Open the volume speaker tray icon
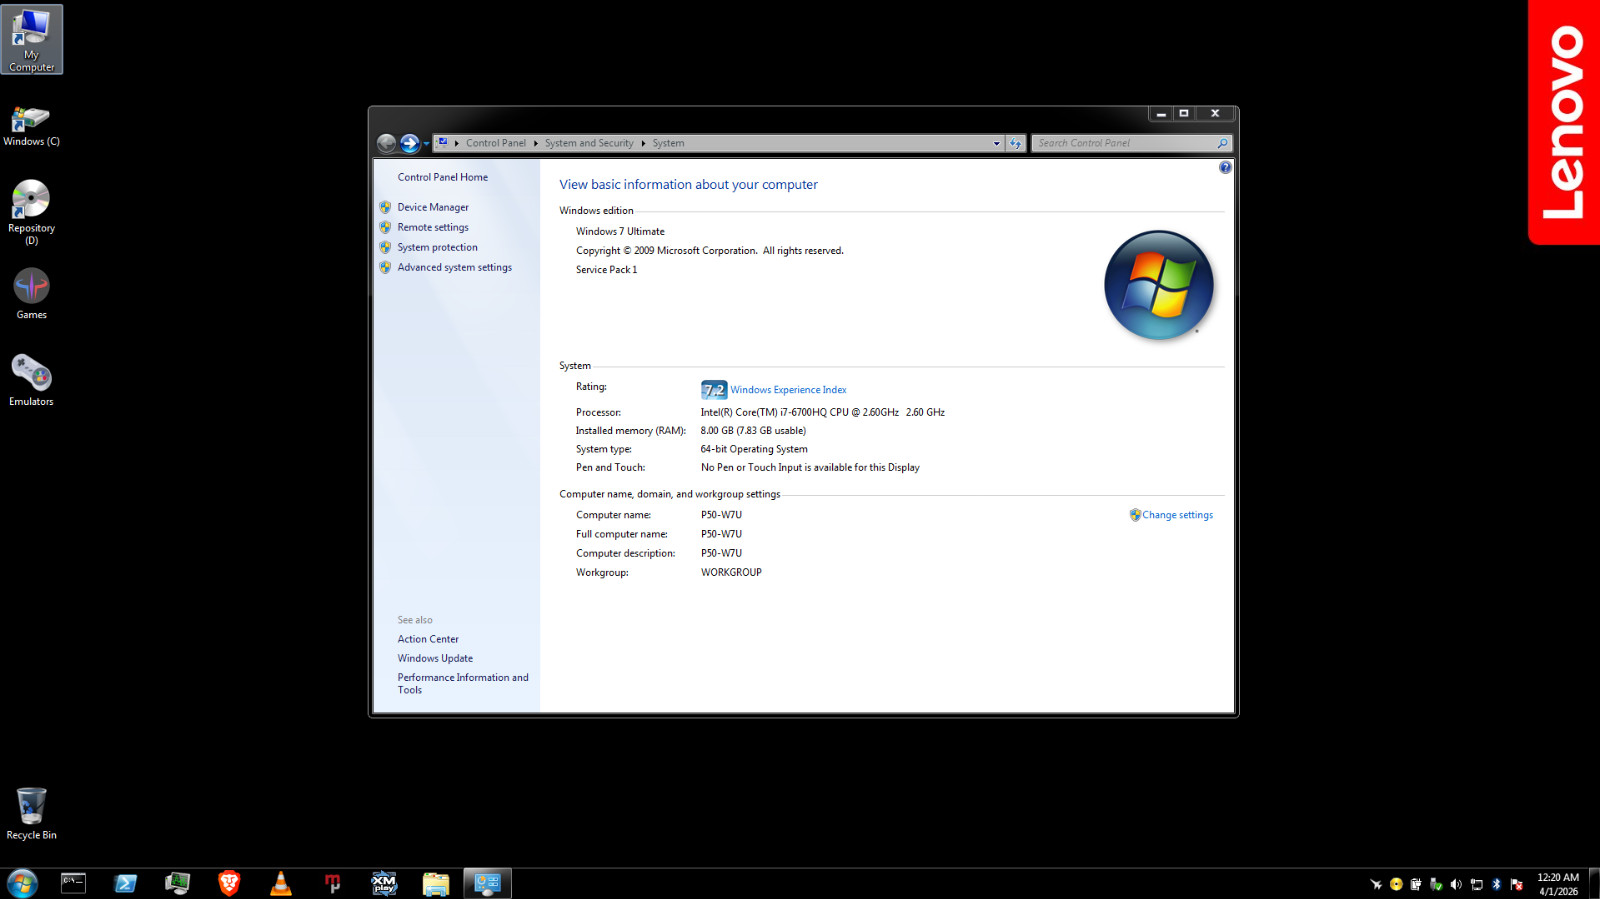The width and height of the screenshot is (1600, 899). [1456, 884]
